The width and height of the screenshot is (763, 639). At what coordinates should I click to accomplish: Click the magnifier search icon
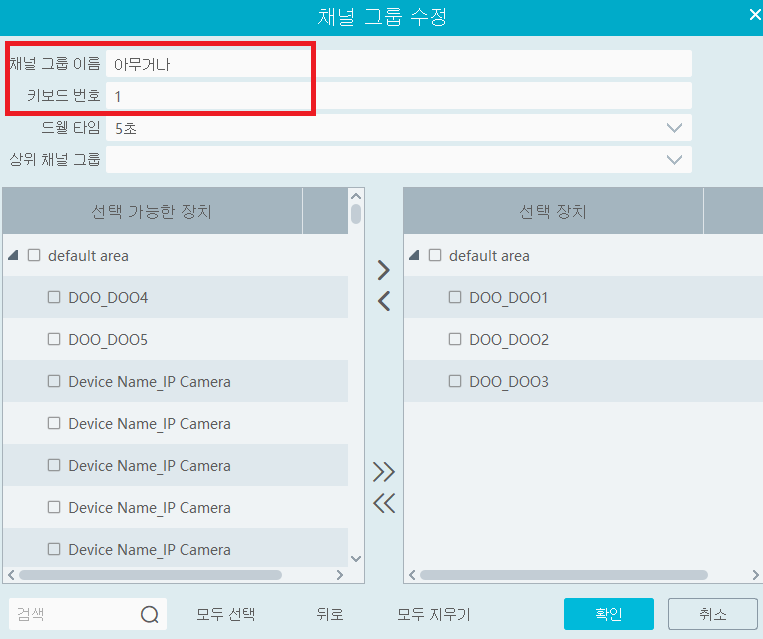click(150, 614)
